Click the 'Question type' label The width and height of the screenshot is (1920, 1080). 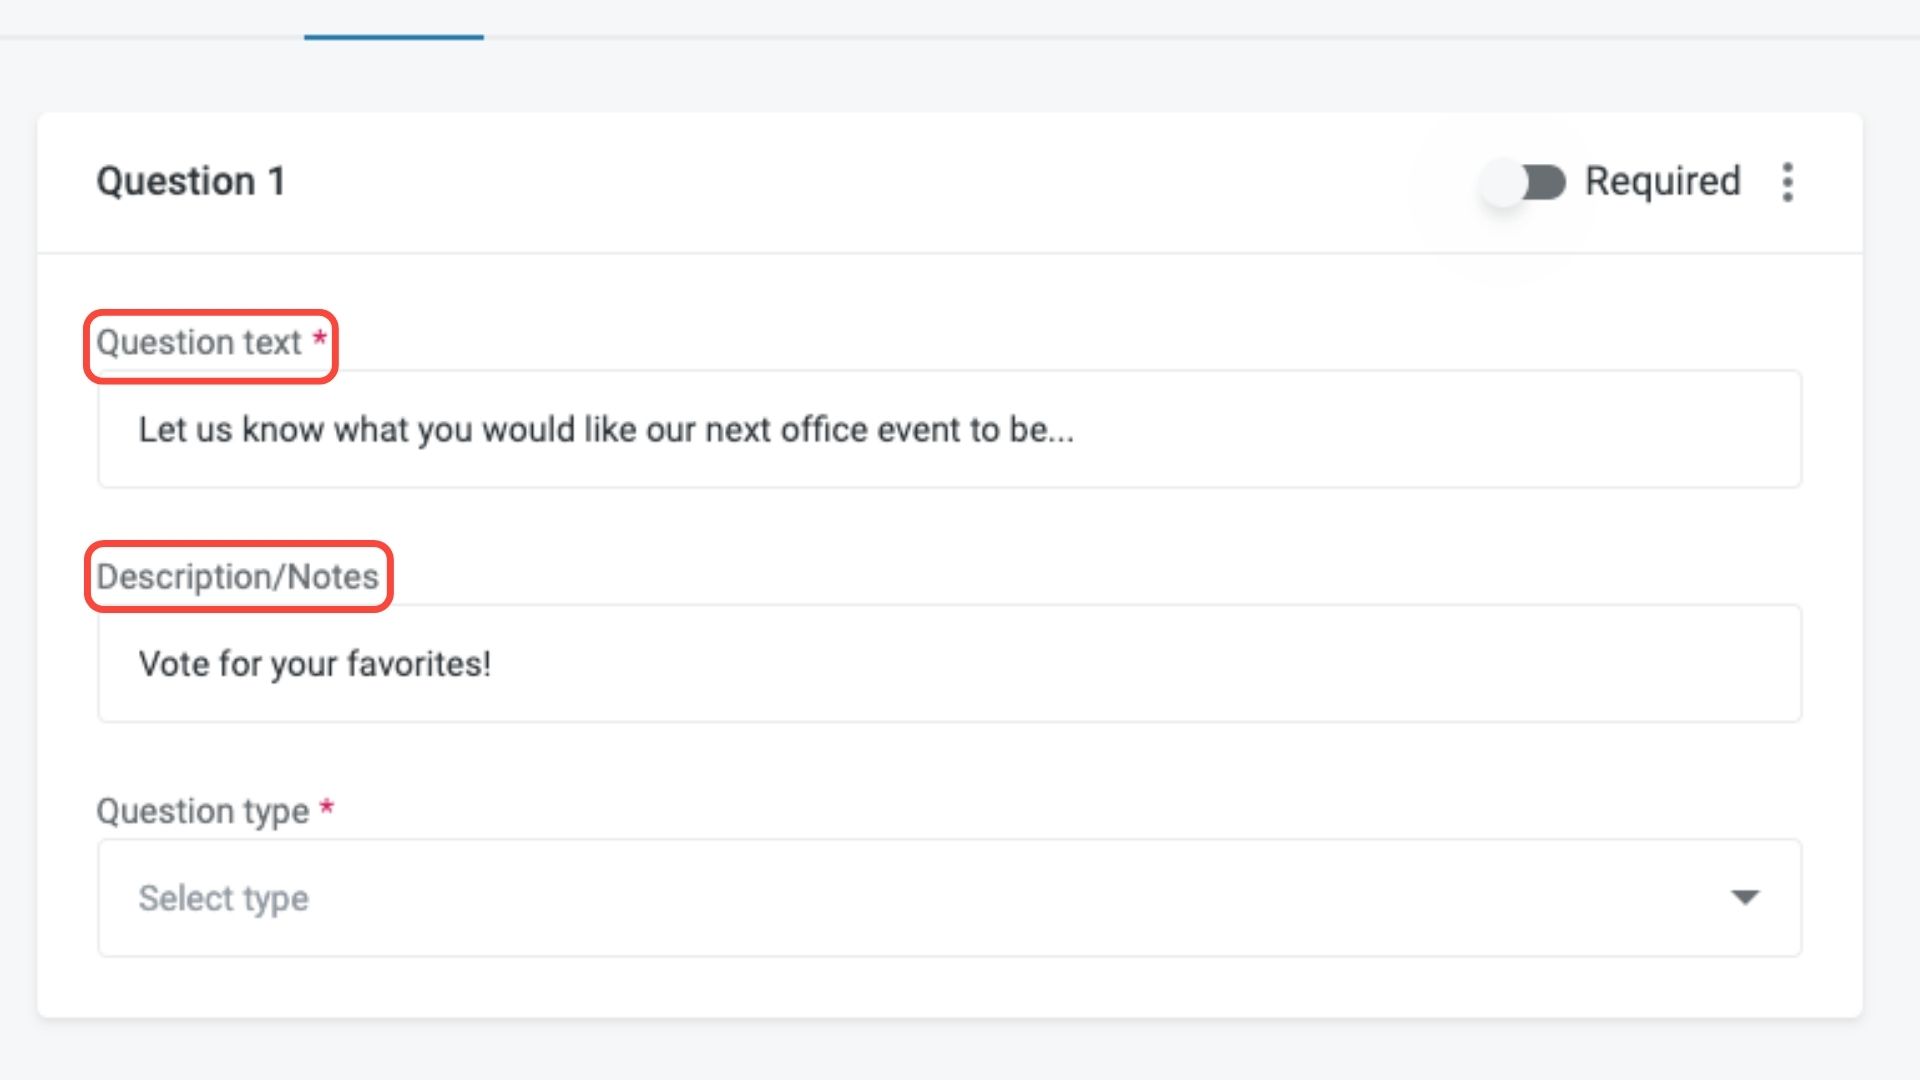(x=203, y=811)
